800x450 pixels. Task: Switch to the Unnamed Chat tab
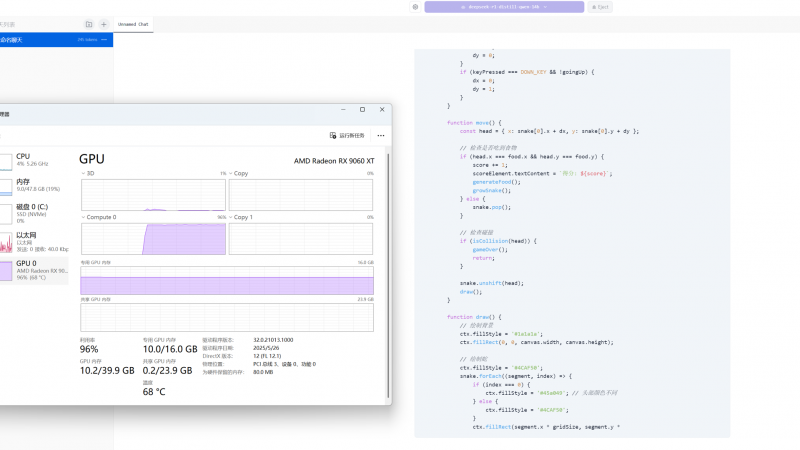click(x=134, y=24)
